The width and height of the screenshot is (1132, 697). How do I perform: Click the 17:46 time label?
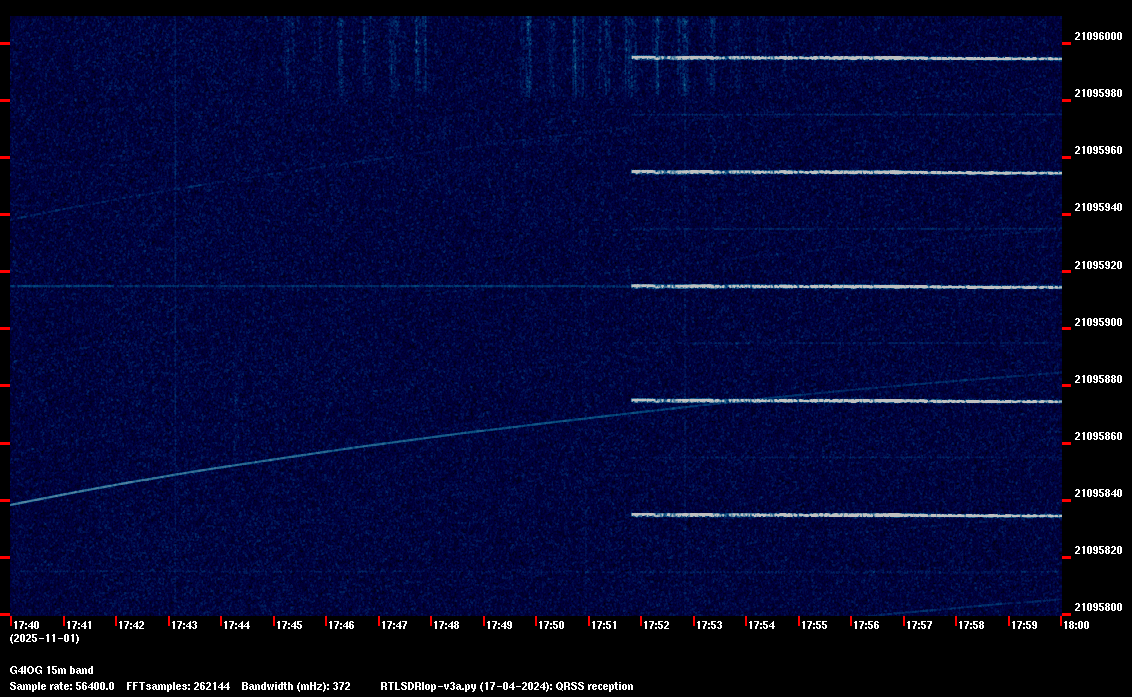click(341, 625)
